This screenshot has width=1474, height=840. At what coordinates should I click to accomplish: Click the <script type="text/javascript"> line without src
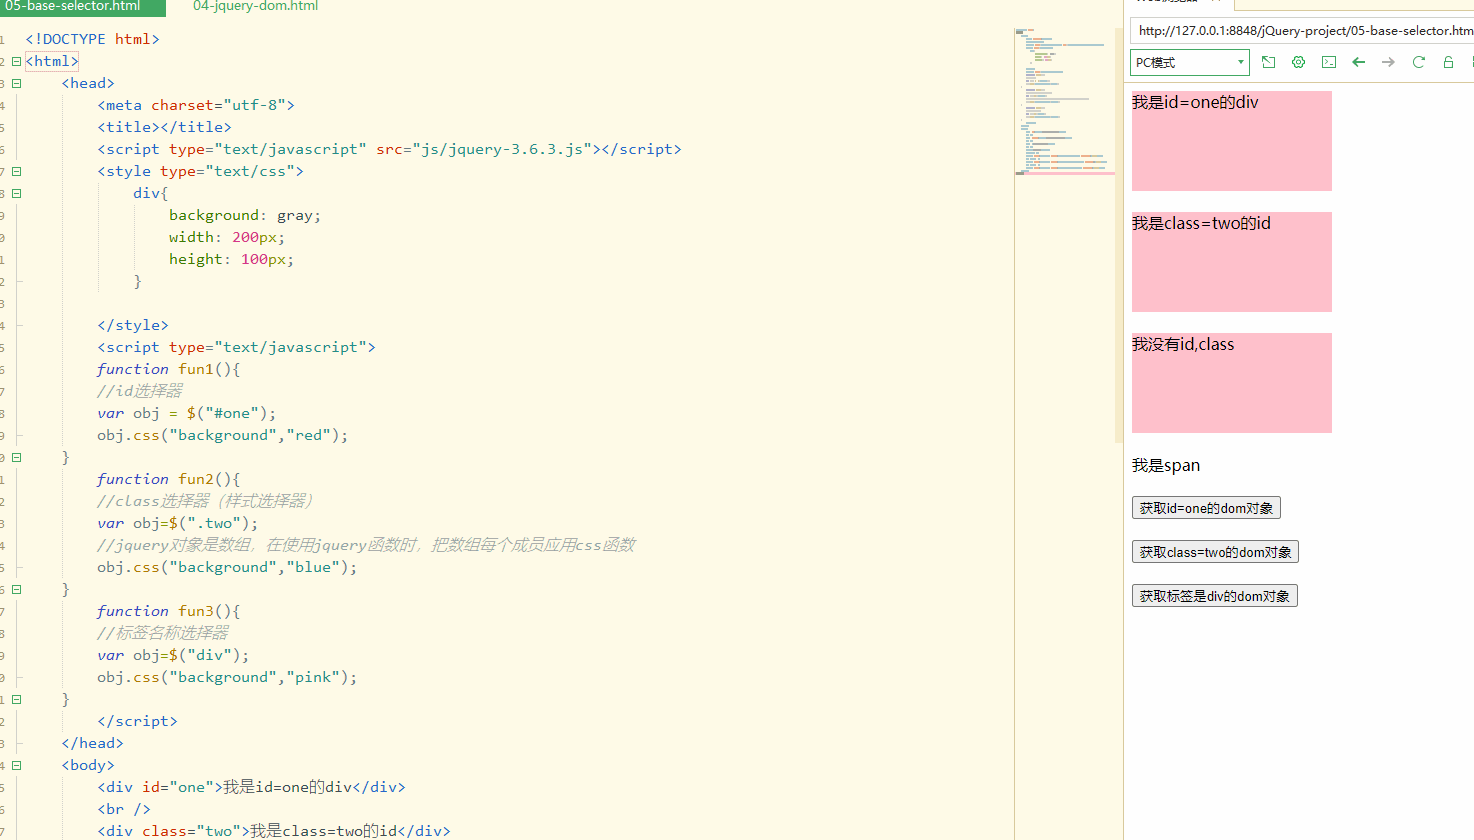point(236,347)
